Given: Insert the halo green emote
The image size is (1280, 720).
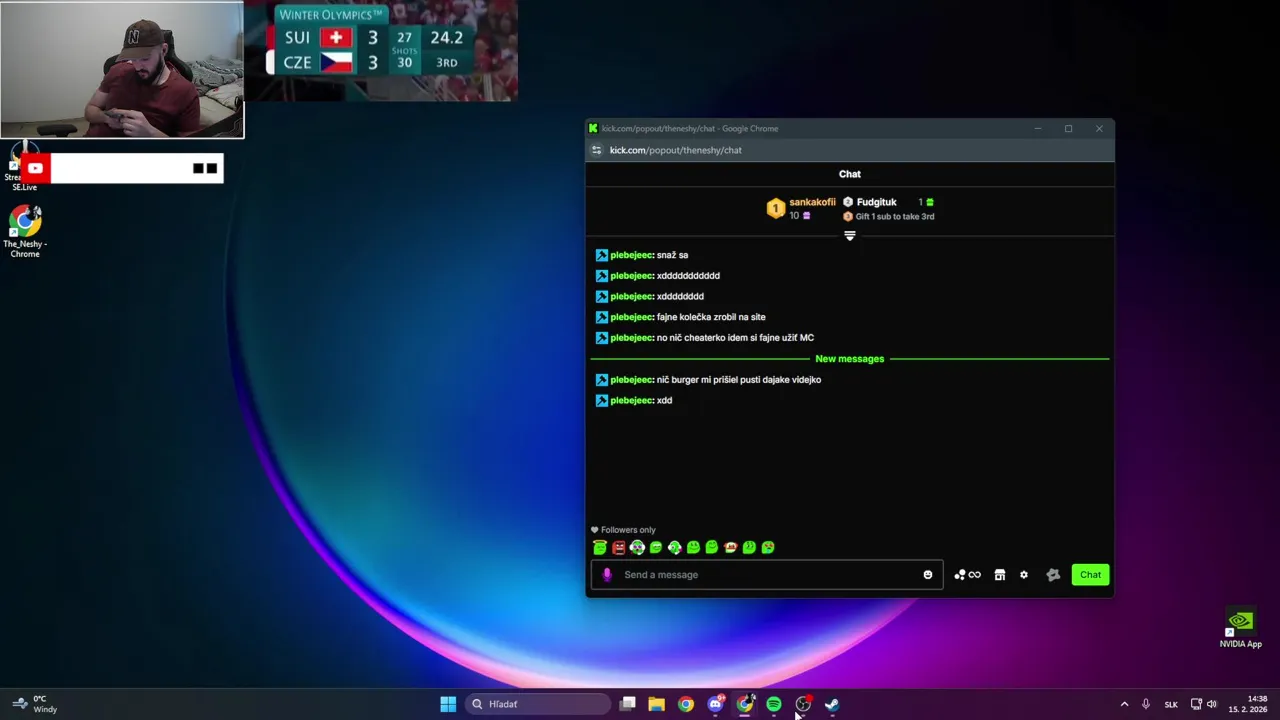Looking at the screenshot, I should coord(600,547).
